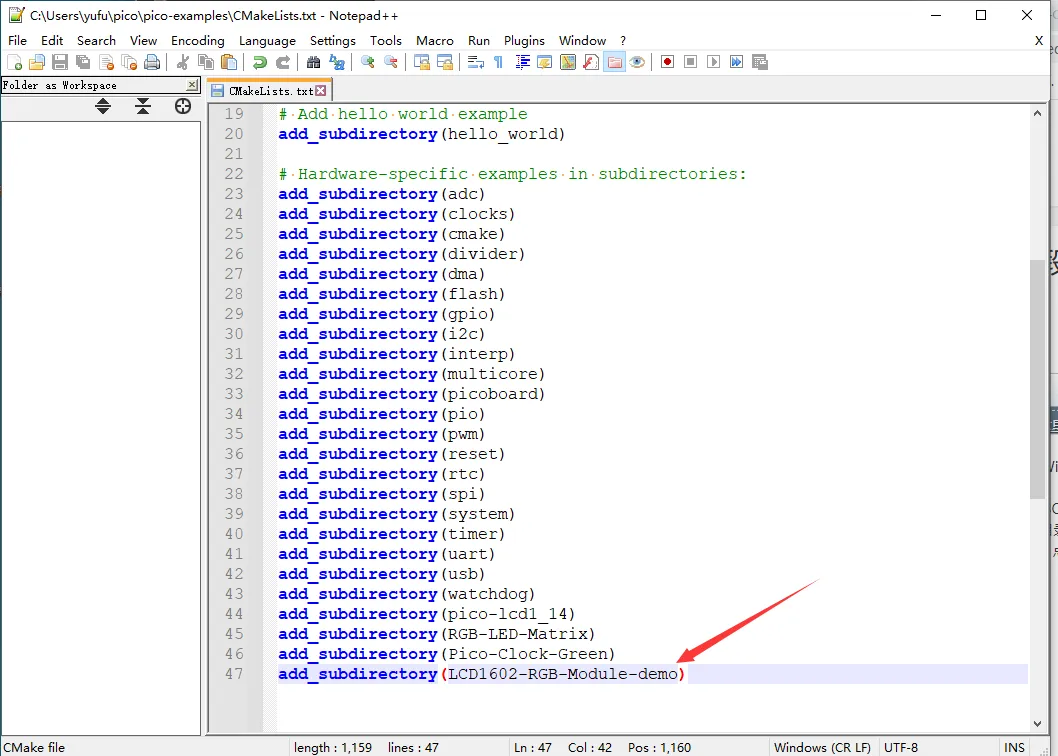
Task: Toggle file monitoring with the eye icon
Action: tap(637, 62)
